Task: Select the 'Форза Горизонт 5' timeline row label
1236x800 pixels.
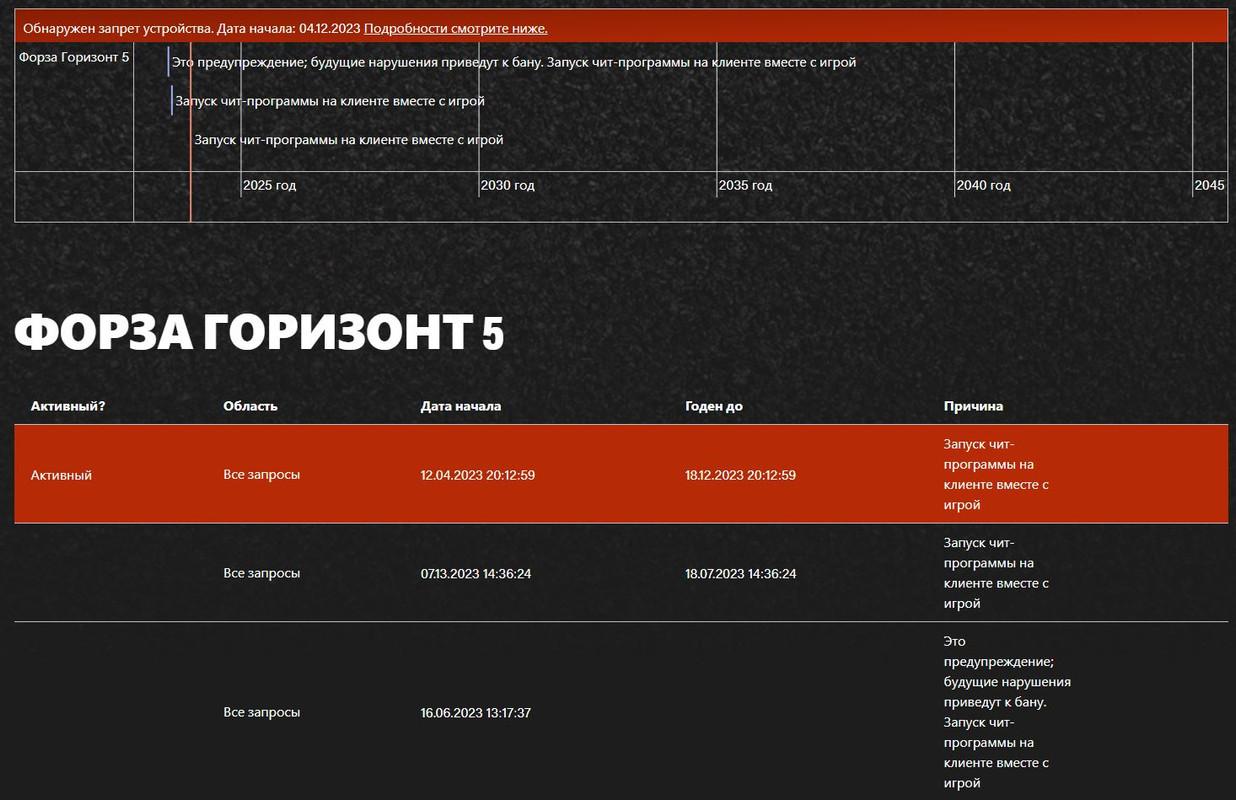Action: 74,57
